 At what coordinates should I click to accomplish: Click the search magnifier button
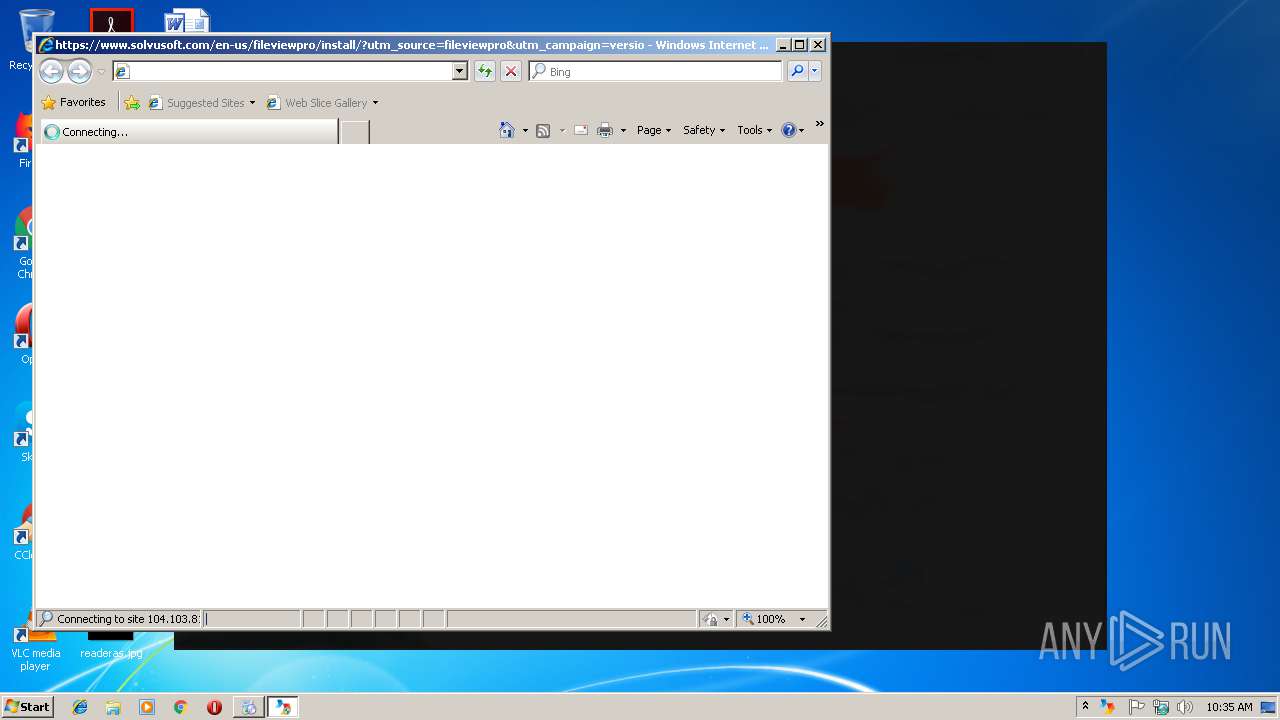(797, 71)
